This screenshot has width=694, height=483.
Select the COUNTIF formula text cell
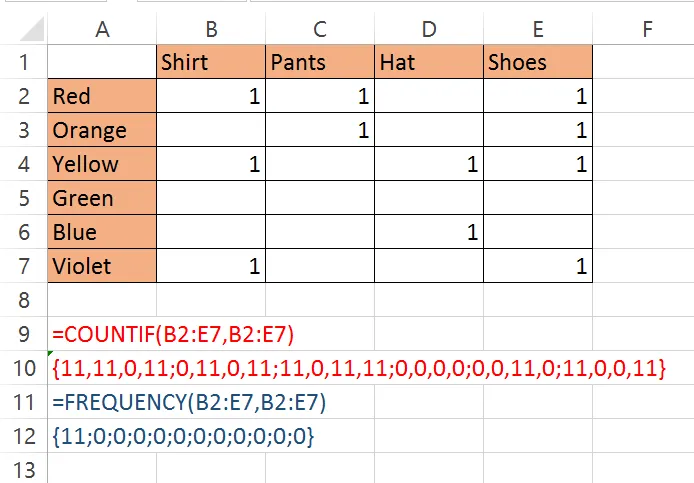click(173, 334)
